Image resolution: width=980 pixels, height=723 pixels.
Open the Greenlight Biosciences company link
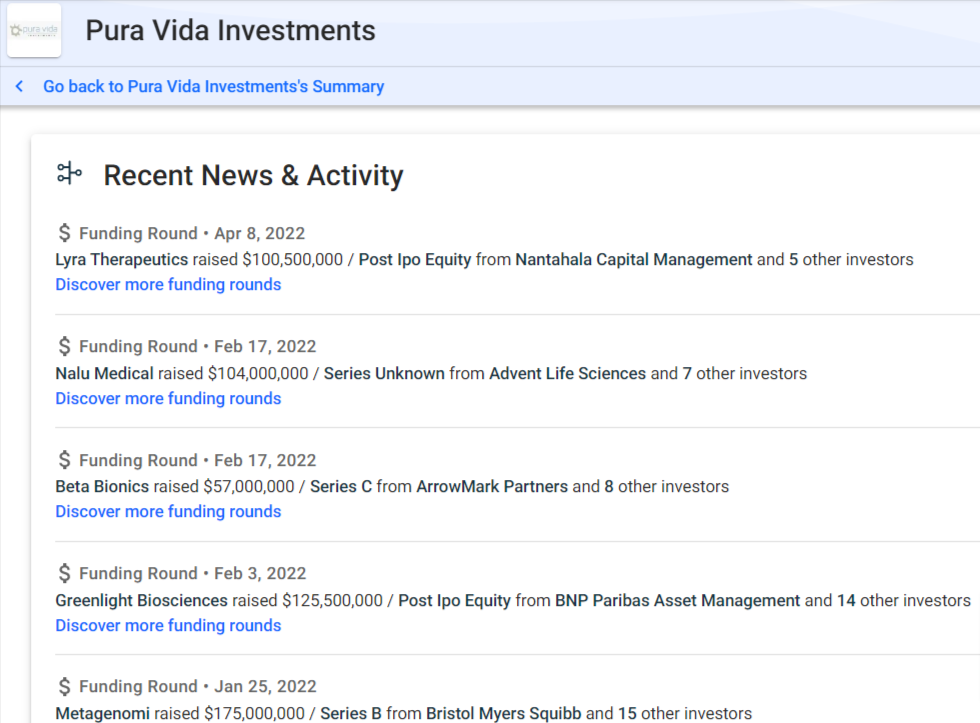(142, 600)
